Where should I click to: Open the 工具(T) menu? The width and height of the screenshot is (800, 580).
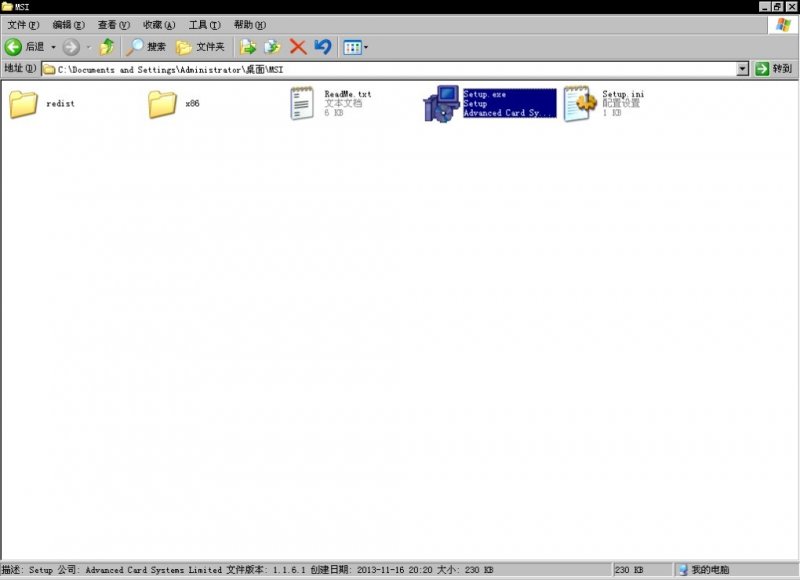coord(205,24)
